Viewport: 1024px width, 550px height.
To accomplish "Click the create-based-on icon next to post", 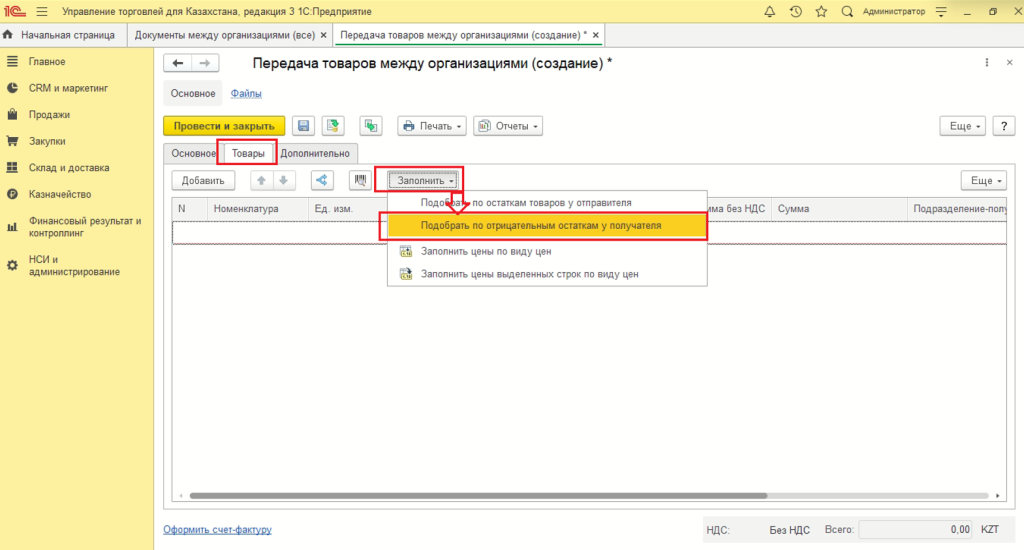I will pos(371,125).
